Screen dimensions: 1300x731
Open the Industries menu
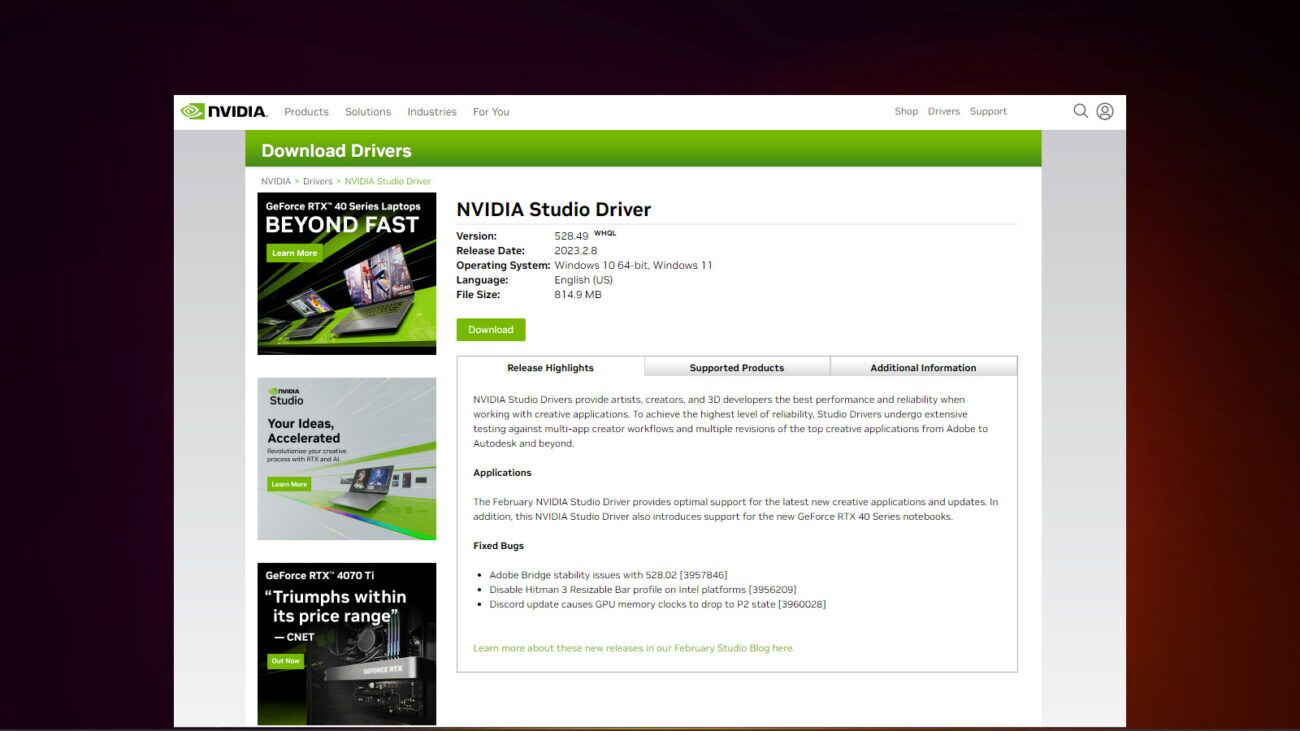point(431,111)
